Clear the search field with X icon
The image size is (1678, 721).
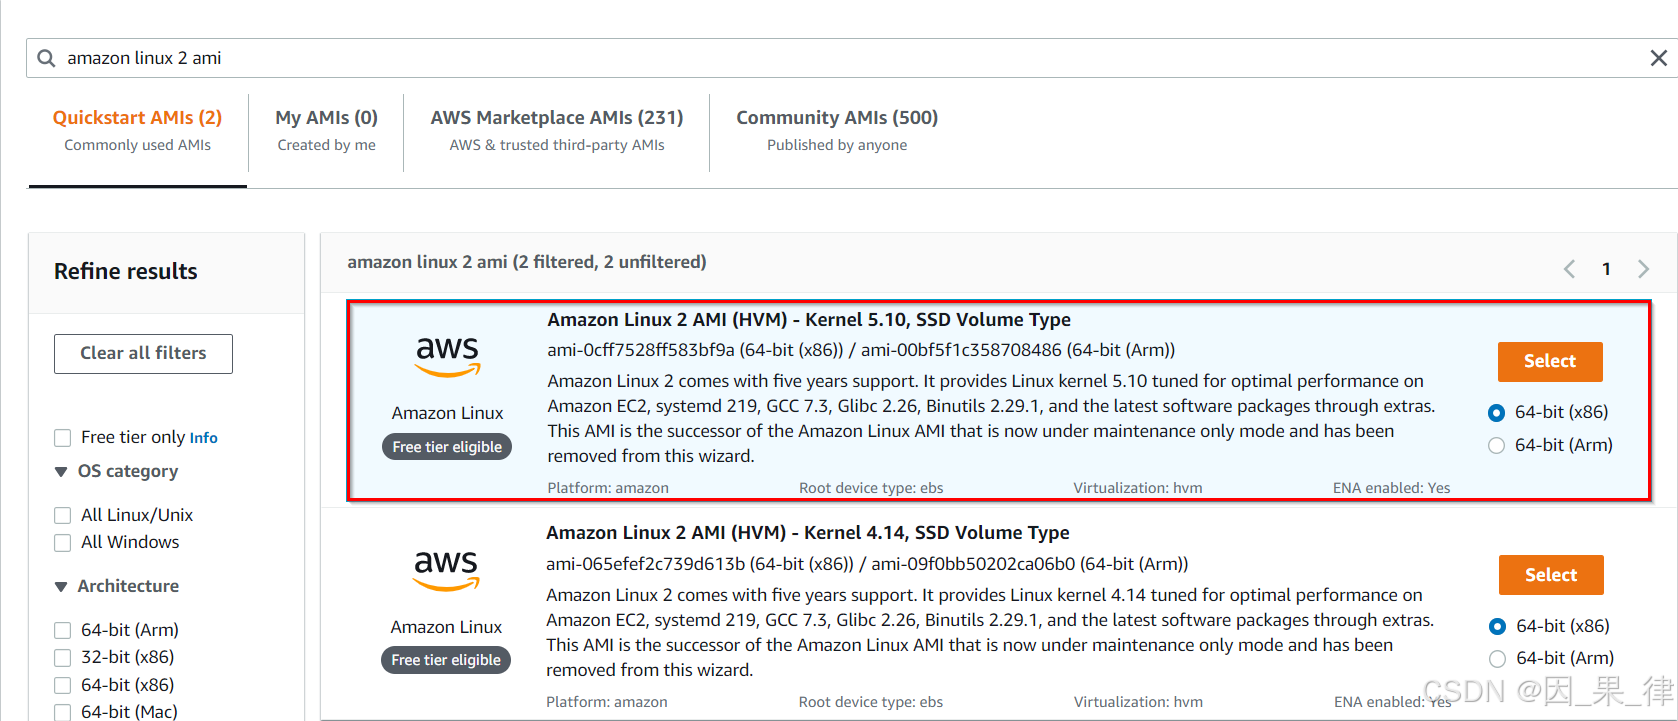click(x=1658, y=58)
